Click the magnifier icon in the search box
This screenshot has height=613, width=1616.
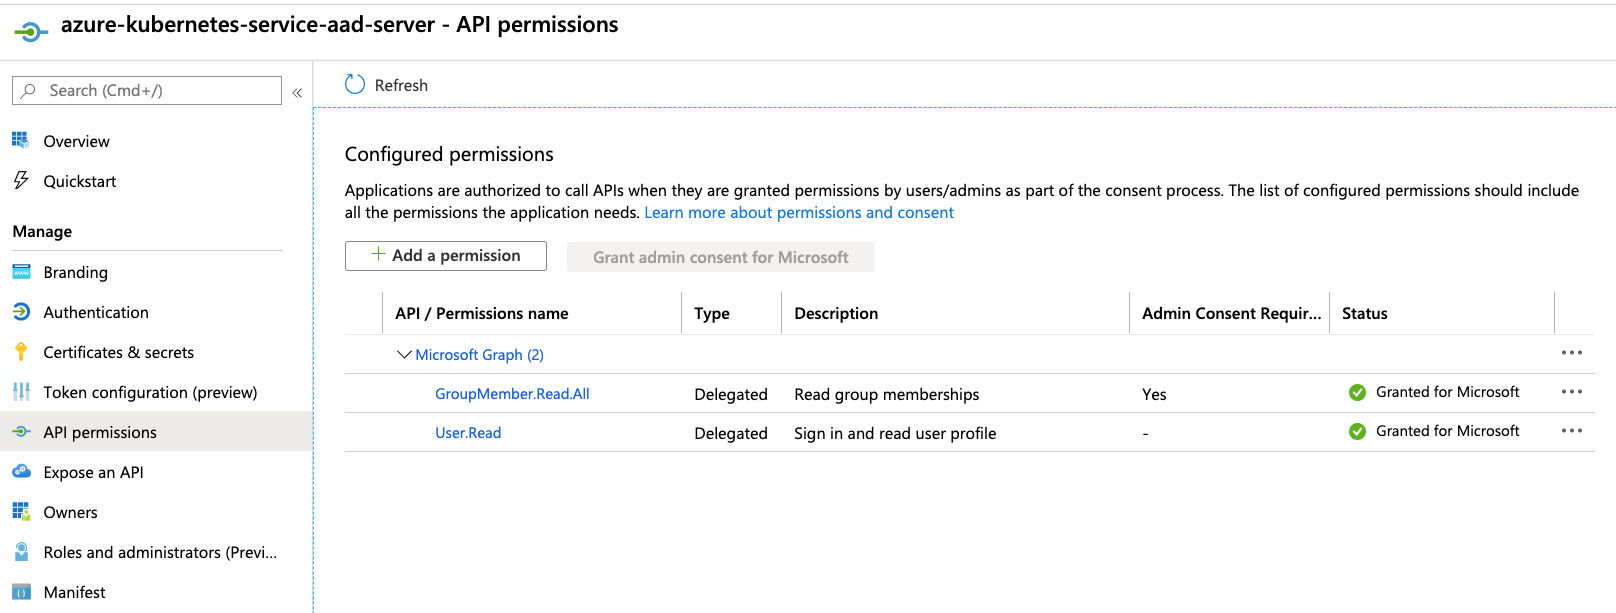coord(29,90)
